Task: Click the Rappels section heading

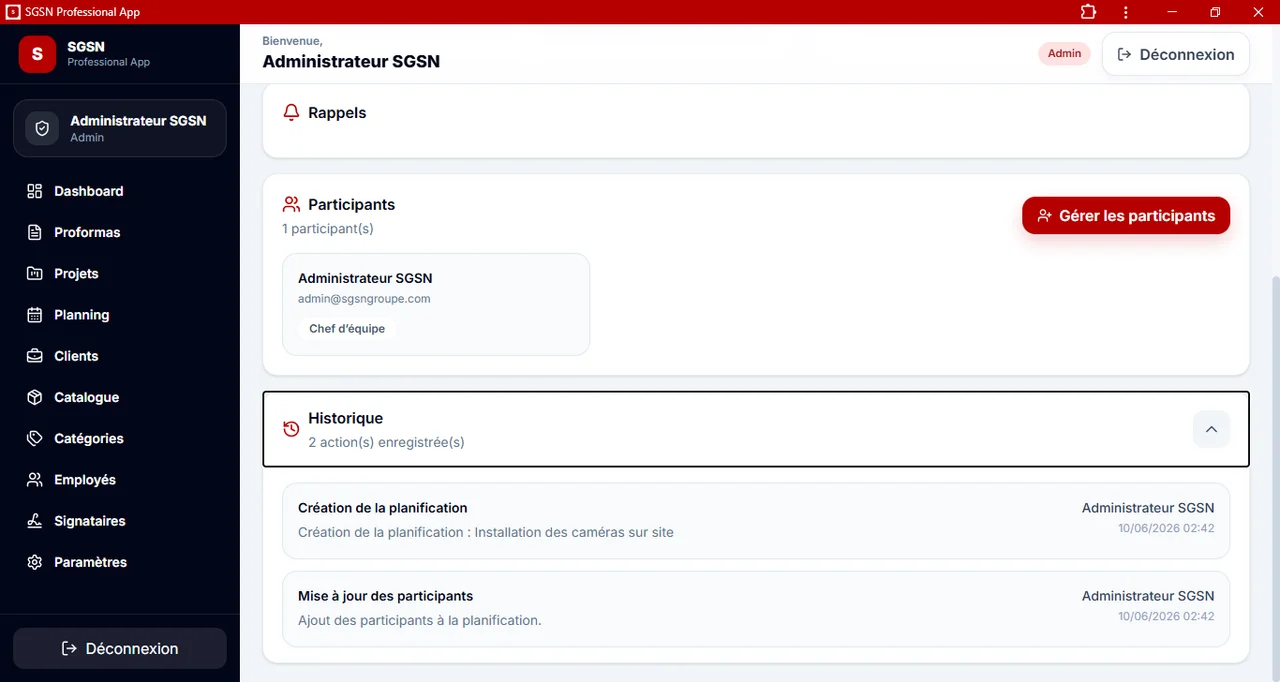Action: click(337, 113)
